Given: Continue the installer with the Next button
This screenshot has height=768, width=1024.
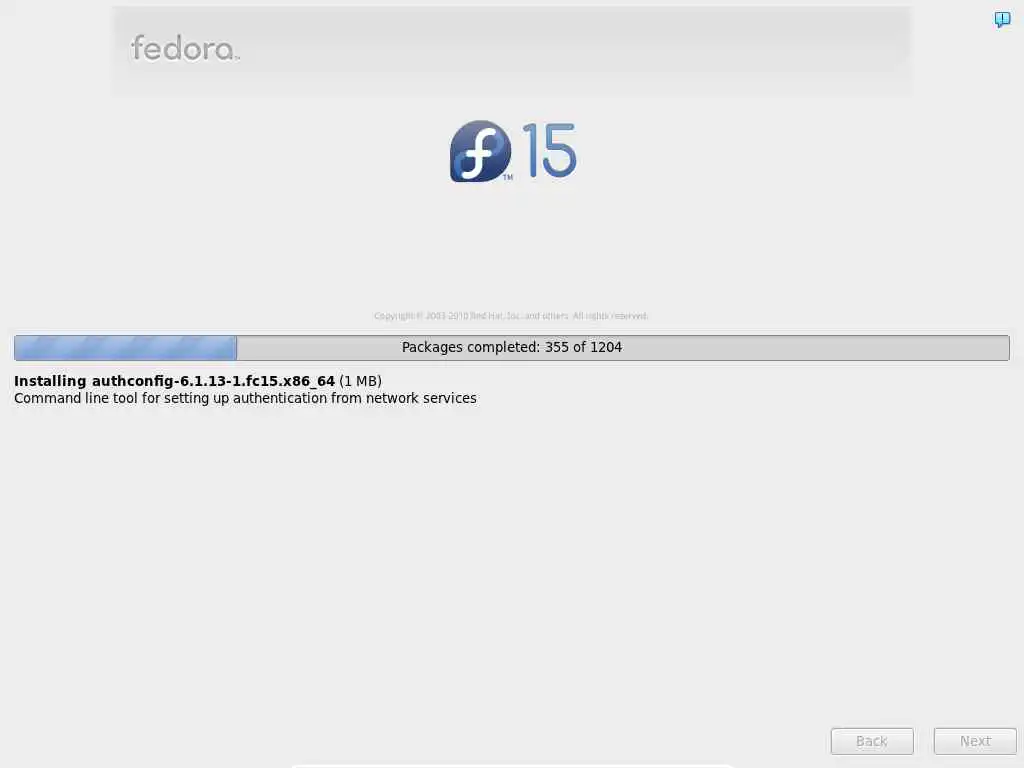Looking at the screenshot, I should click(x=975, y=741).
